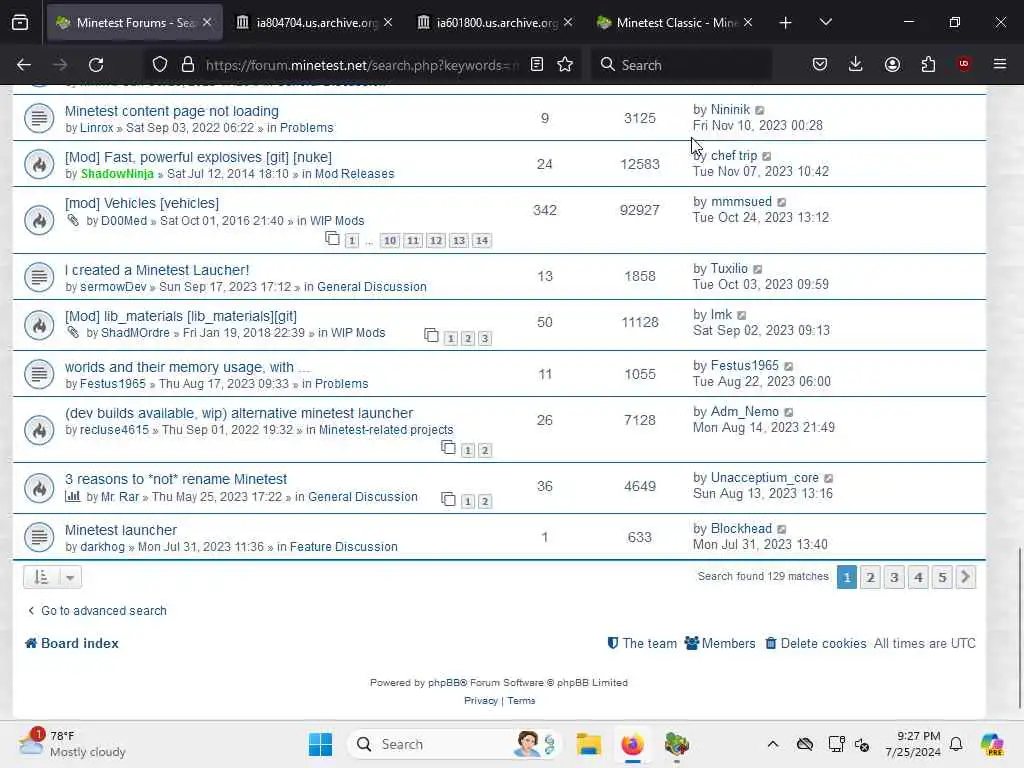Switch to Minetest Forums search tab

tap(134, 23)
